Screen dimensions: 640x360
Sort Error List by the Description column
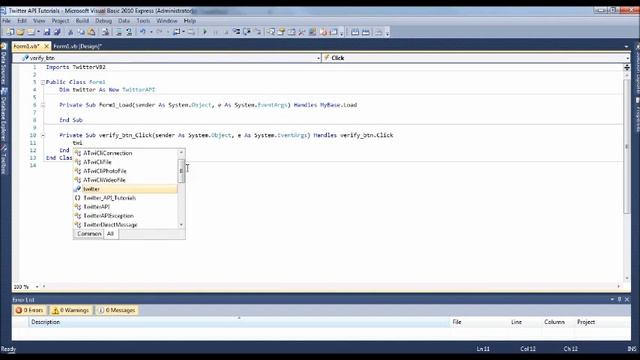239,322
